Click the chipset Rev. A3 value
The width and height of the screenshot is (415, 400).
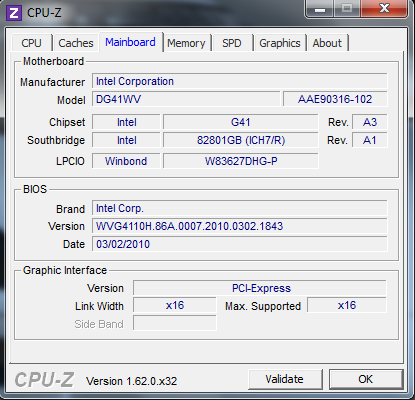[370, 122]
